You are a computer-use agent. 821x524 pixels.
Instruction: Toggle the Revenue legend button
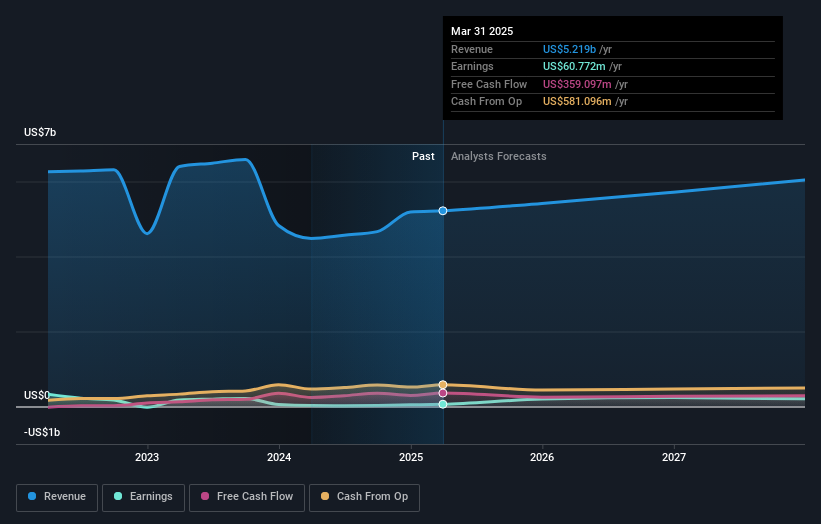pos(57,497)
